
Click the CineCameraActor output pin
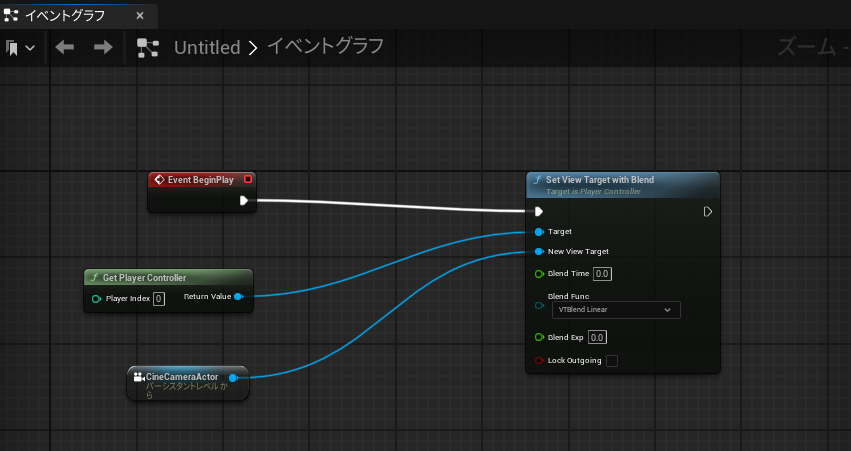pyautogui.click(x=233, y=377)
